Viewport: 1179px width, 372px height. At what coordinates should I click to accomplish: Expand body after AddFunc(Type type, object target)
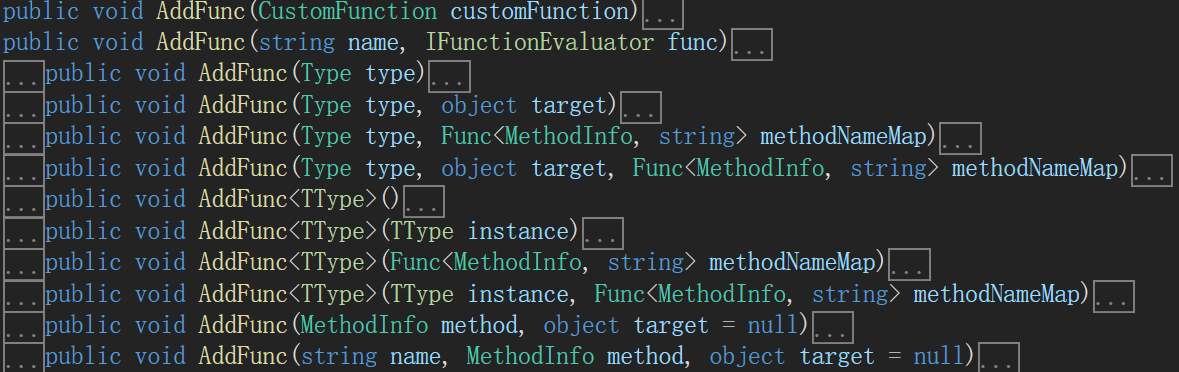point(641,107)
